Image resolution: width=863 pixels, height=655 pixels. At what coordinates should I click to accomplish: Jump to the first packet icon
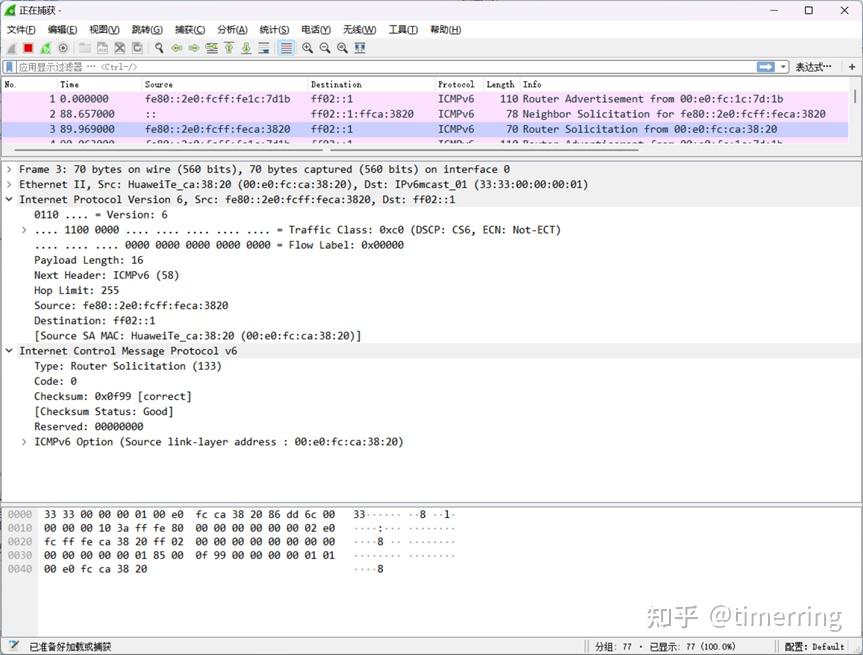coord(227,48)
